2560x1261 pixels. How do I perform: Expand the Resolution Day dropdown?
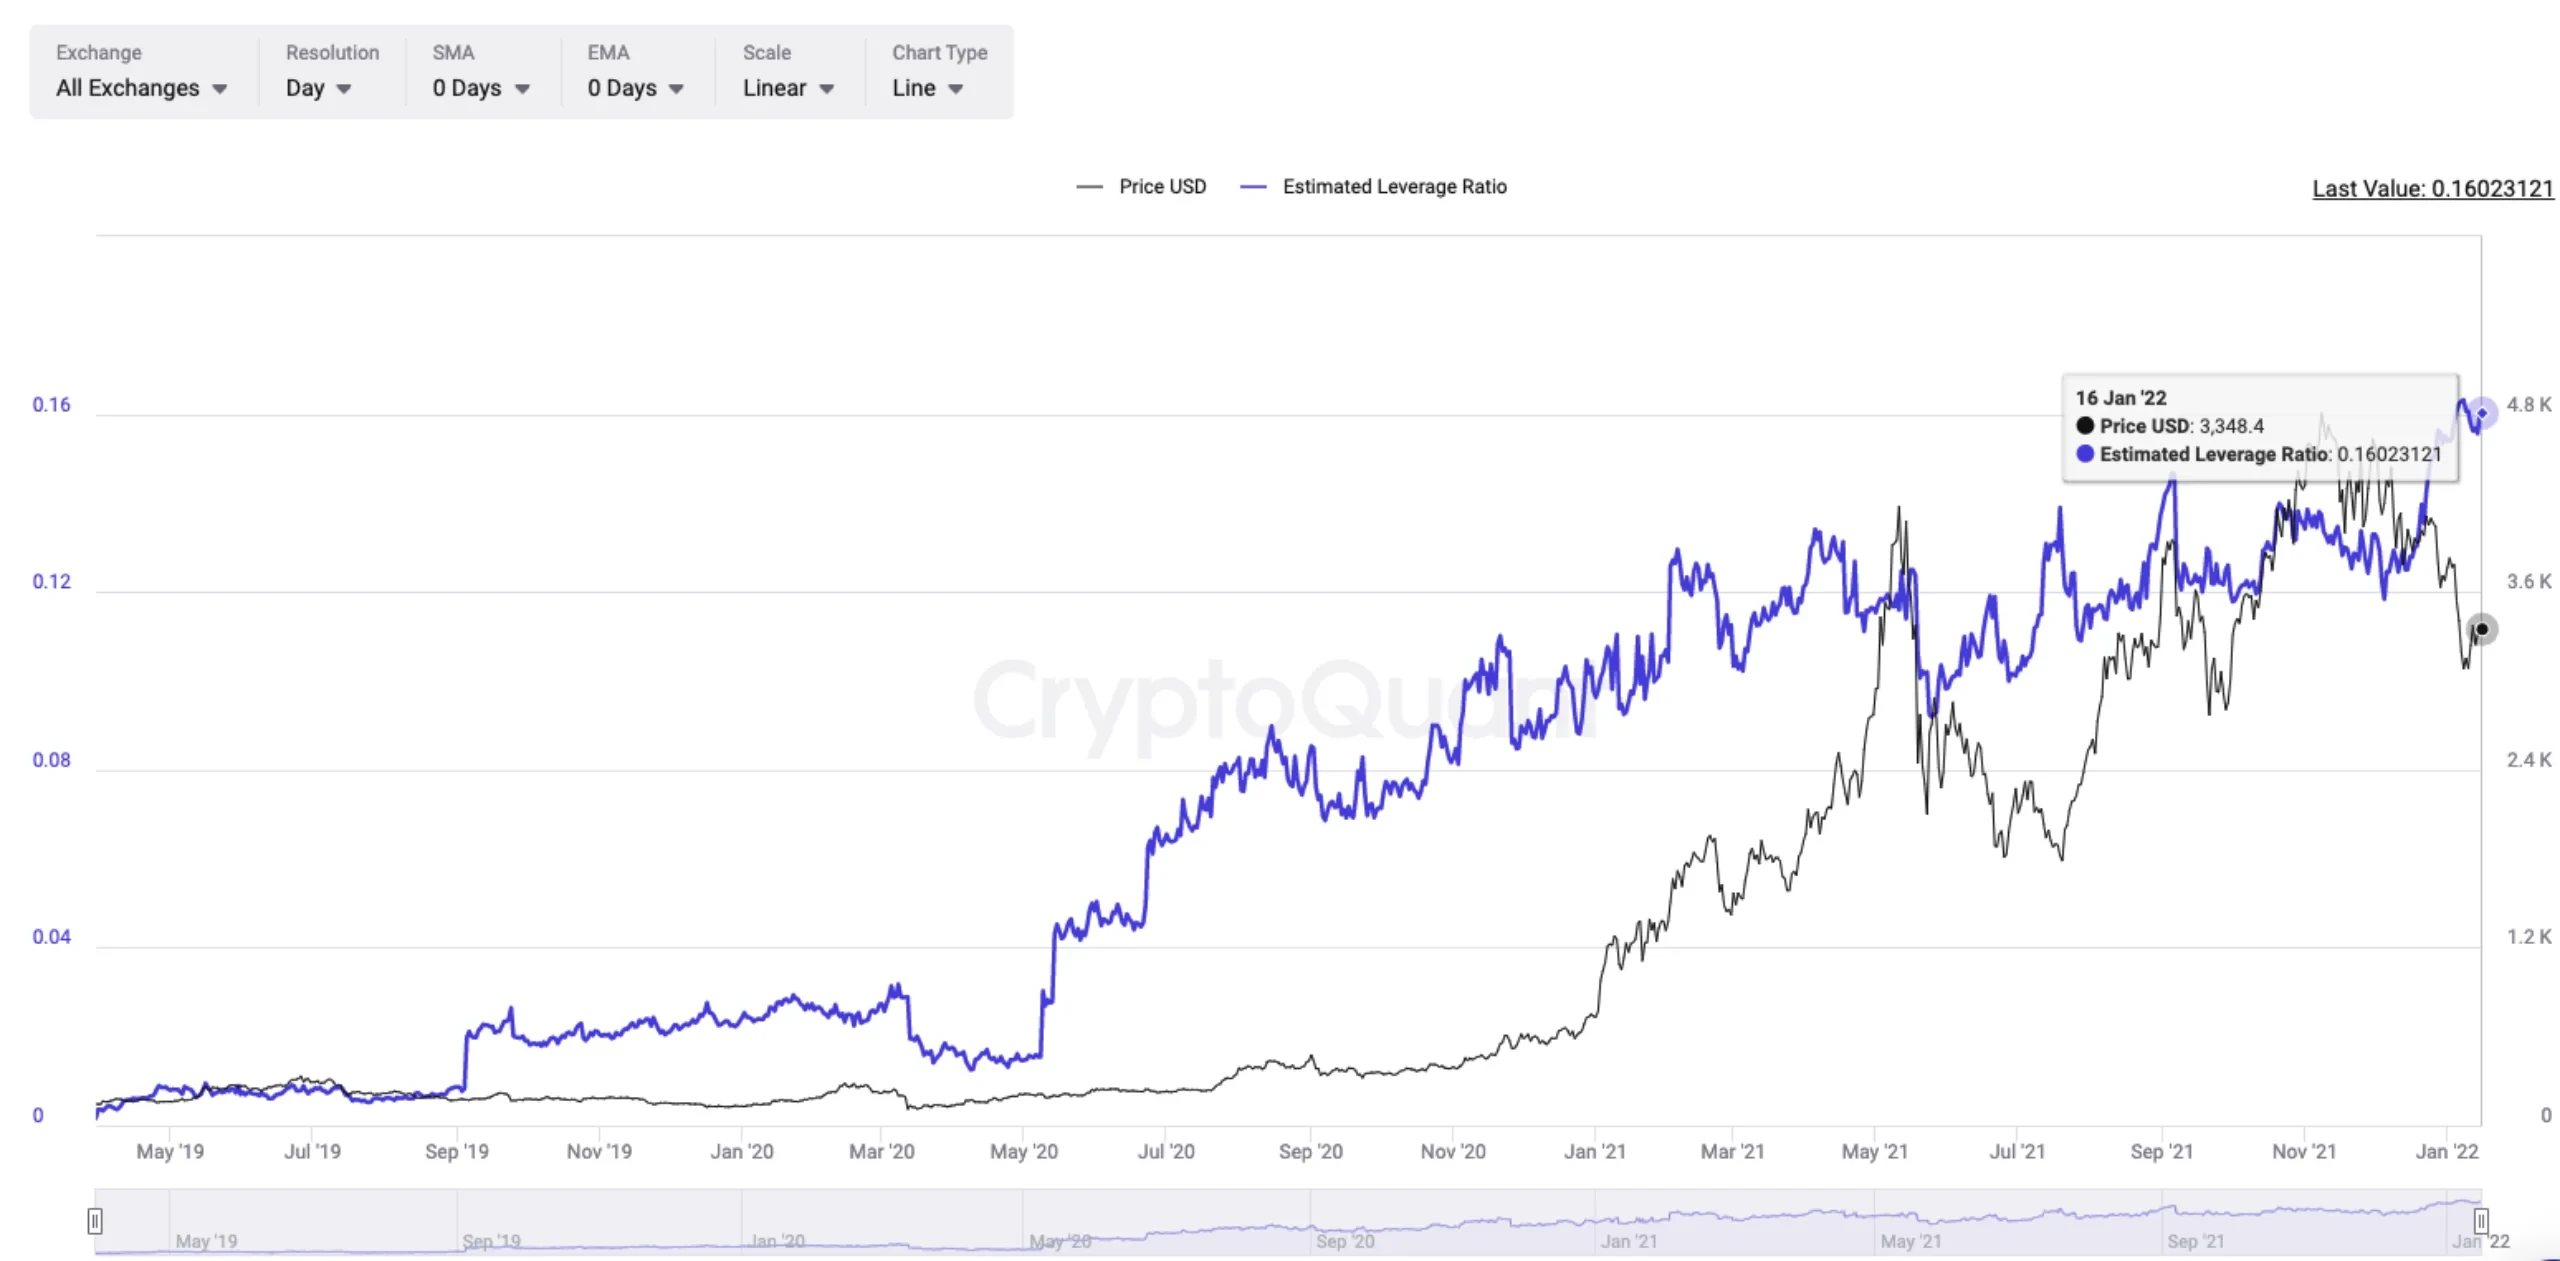317,88
